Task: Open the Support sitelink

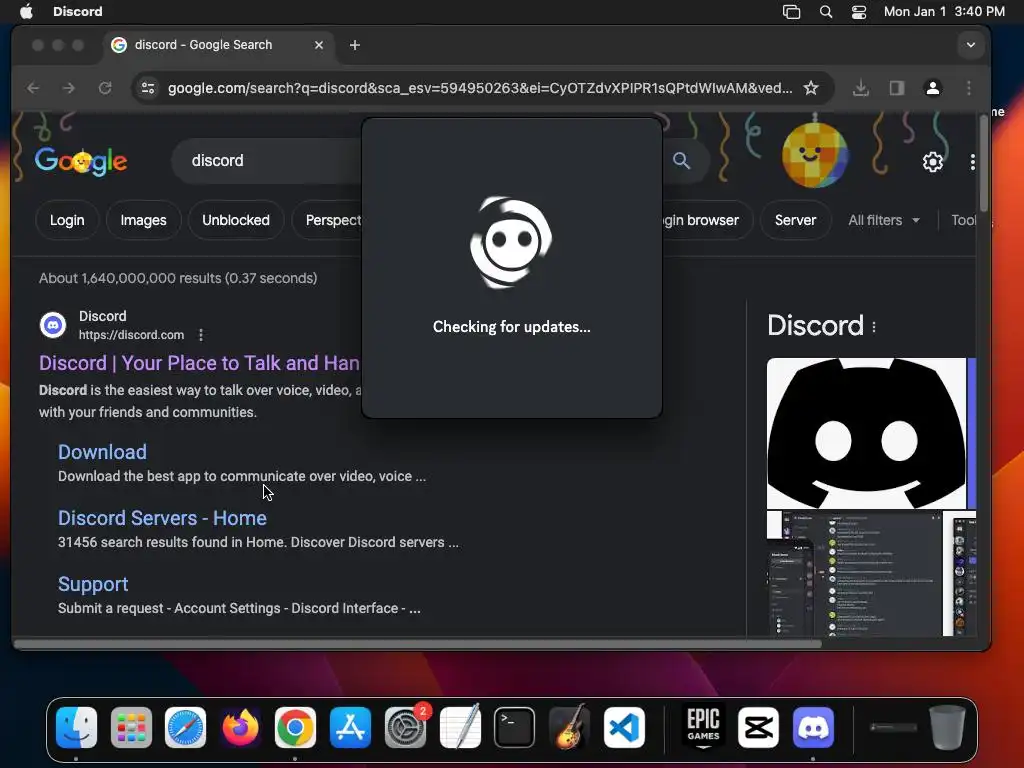Action: tap(93, 584)
